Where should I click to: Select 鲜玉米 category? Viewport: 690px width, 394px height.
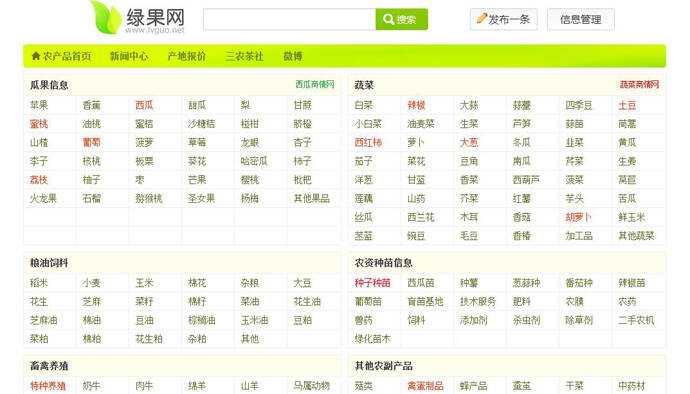(631, 217)
